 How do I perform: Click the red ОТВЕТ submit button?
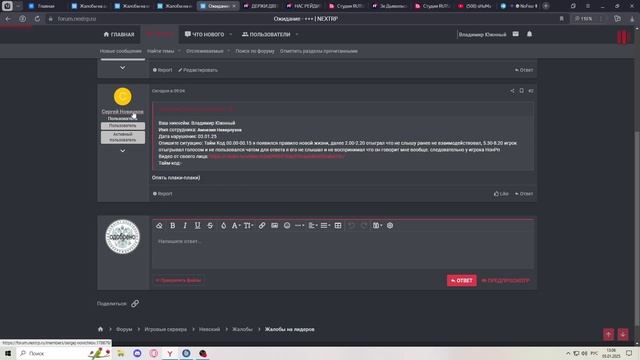tap(462, 280)
